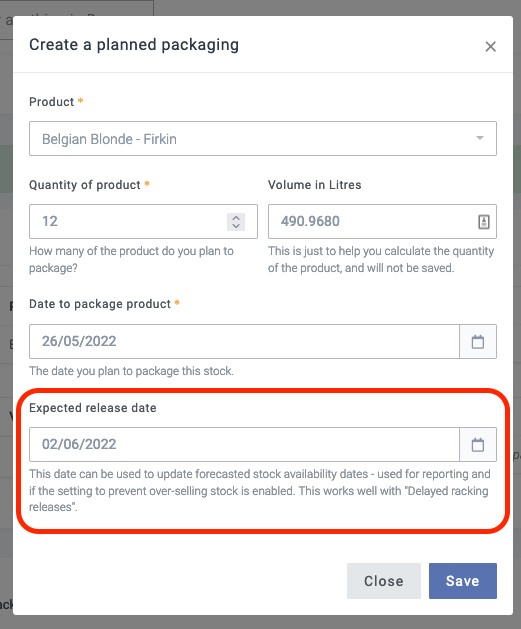Dismiss the dialog with the X icon
Viewport: 521px width, 629px height.
[490, 47]
